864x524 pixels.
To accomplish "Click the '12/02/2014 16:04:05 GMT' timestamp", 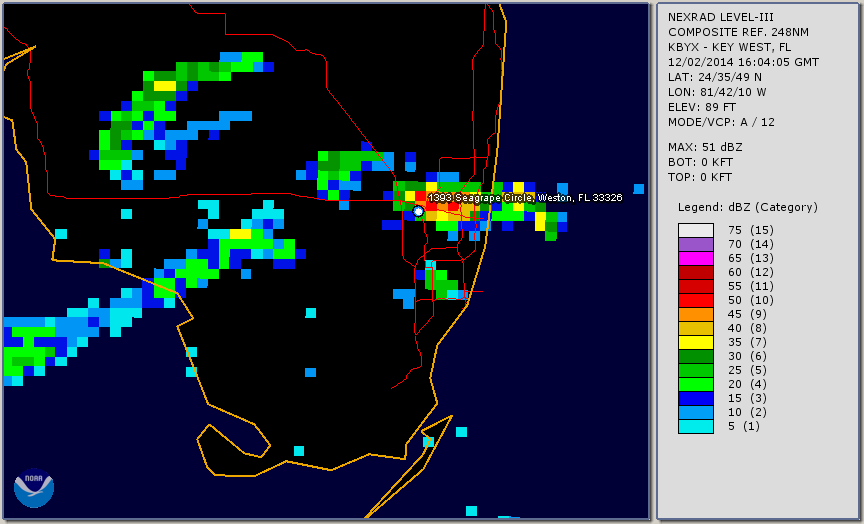I will [743, 62].
